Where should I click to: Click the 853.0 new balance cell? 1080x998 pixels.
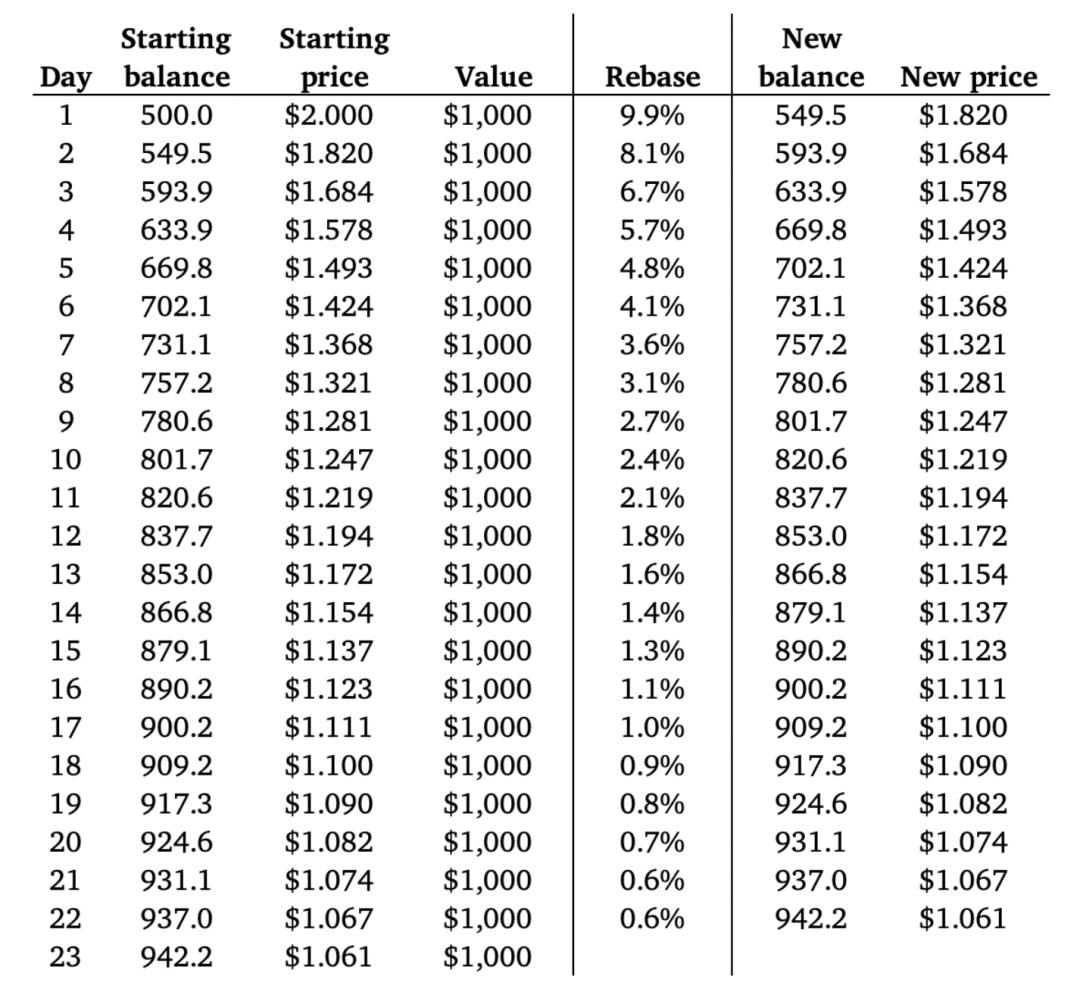811,536
